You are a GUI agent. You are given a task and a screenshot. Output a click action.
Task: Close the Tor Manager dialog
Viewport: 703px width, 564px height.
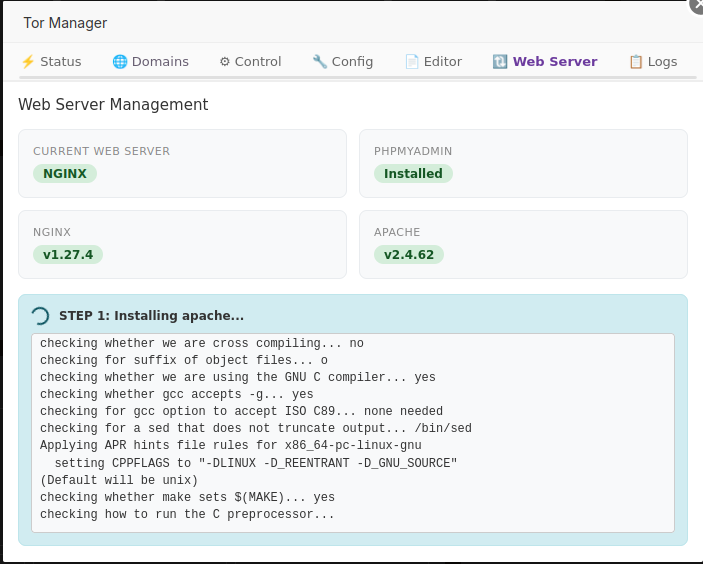696,5
